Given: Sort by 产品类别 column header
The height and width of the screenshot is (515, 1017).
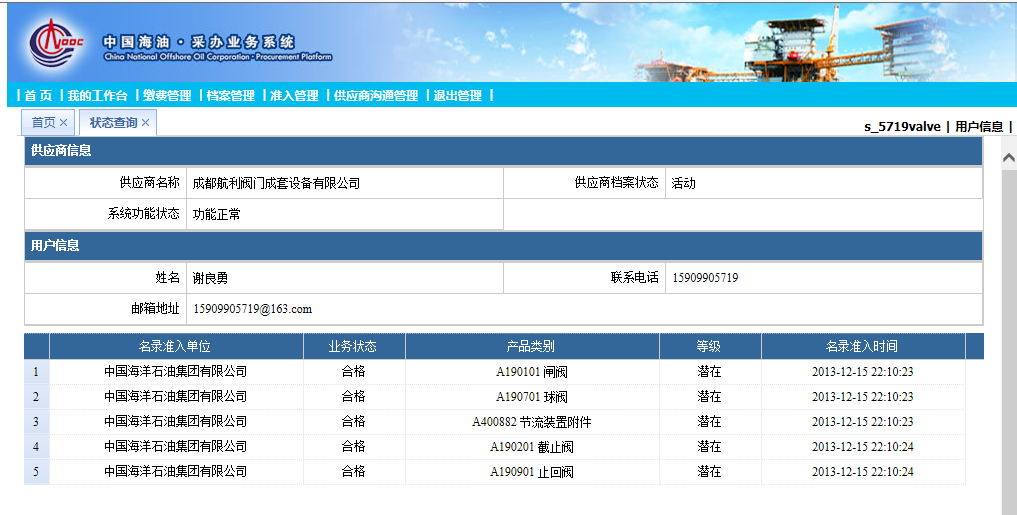Looking at the screenshot, I should pos(531,346).
